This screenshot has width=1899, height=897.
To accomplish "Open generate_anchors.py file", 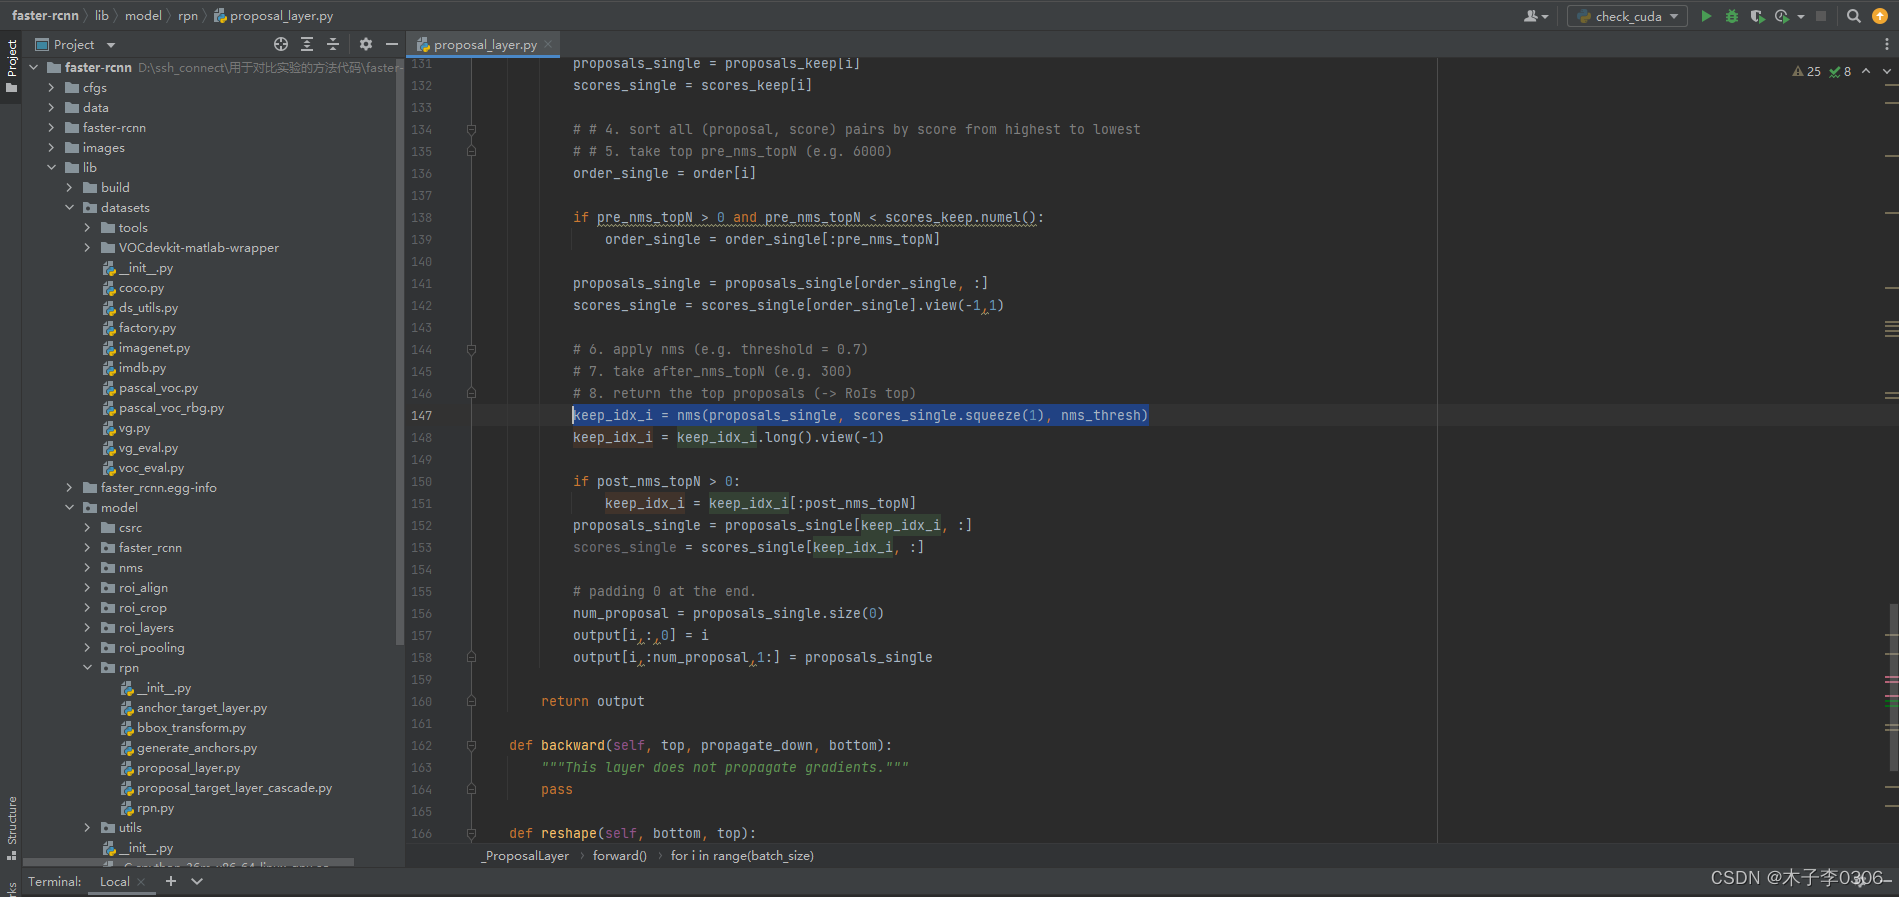I will tap(197, 748).
